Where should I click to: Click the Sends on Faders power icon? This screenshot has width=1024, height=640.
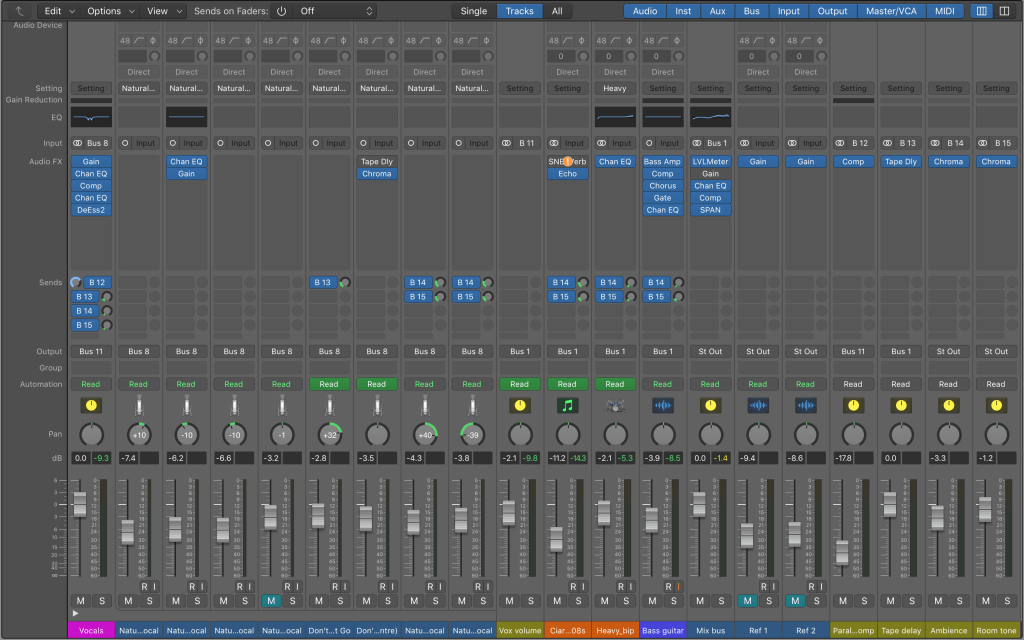(x=281, y=11)
